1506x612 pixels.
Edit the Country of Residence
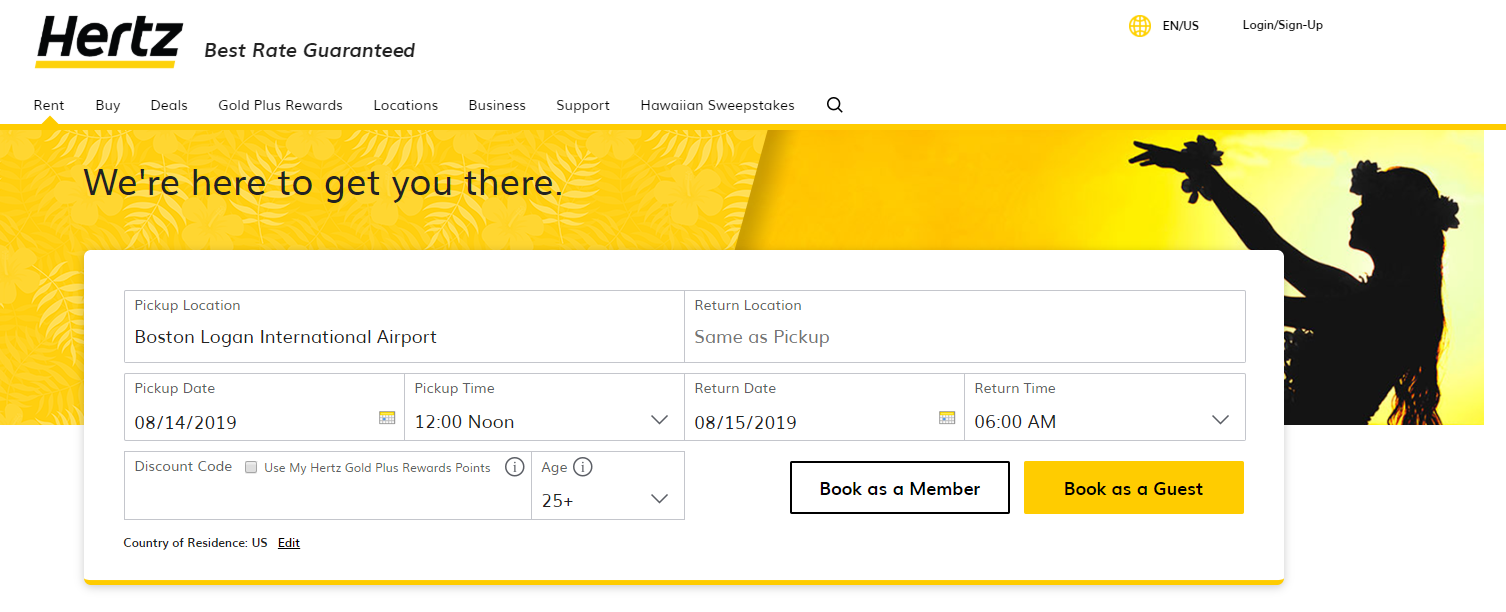click(289, 543)
